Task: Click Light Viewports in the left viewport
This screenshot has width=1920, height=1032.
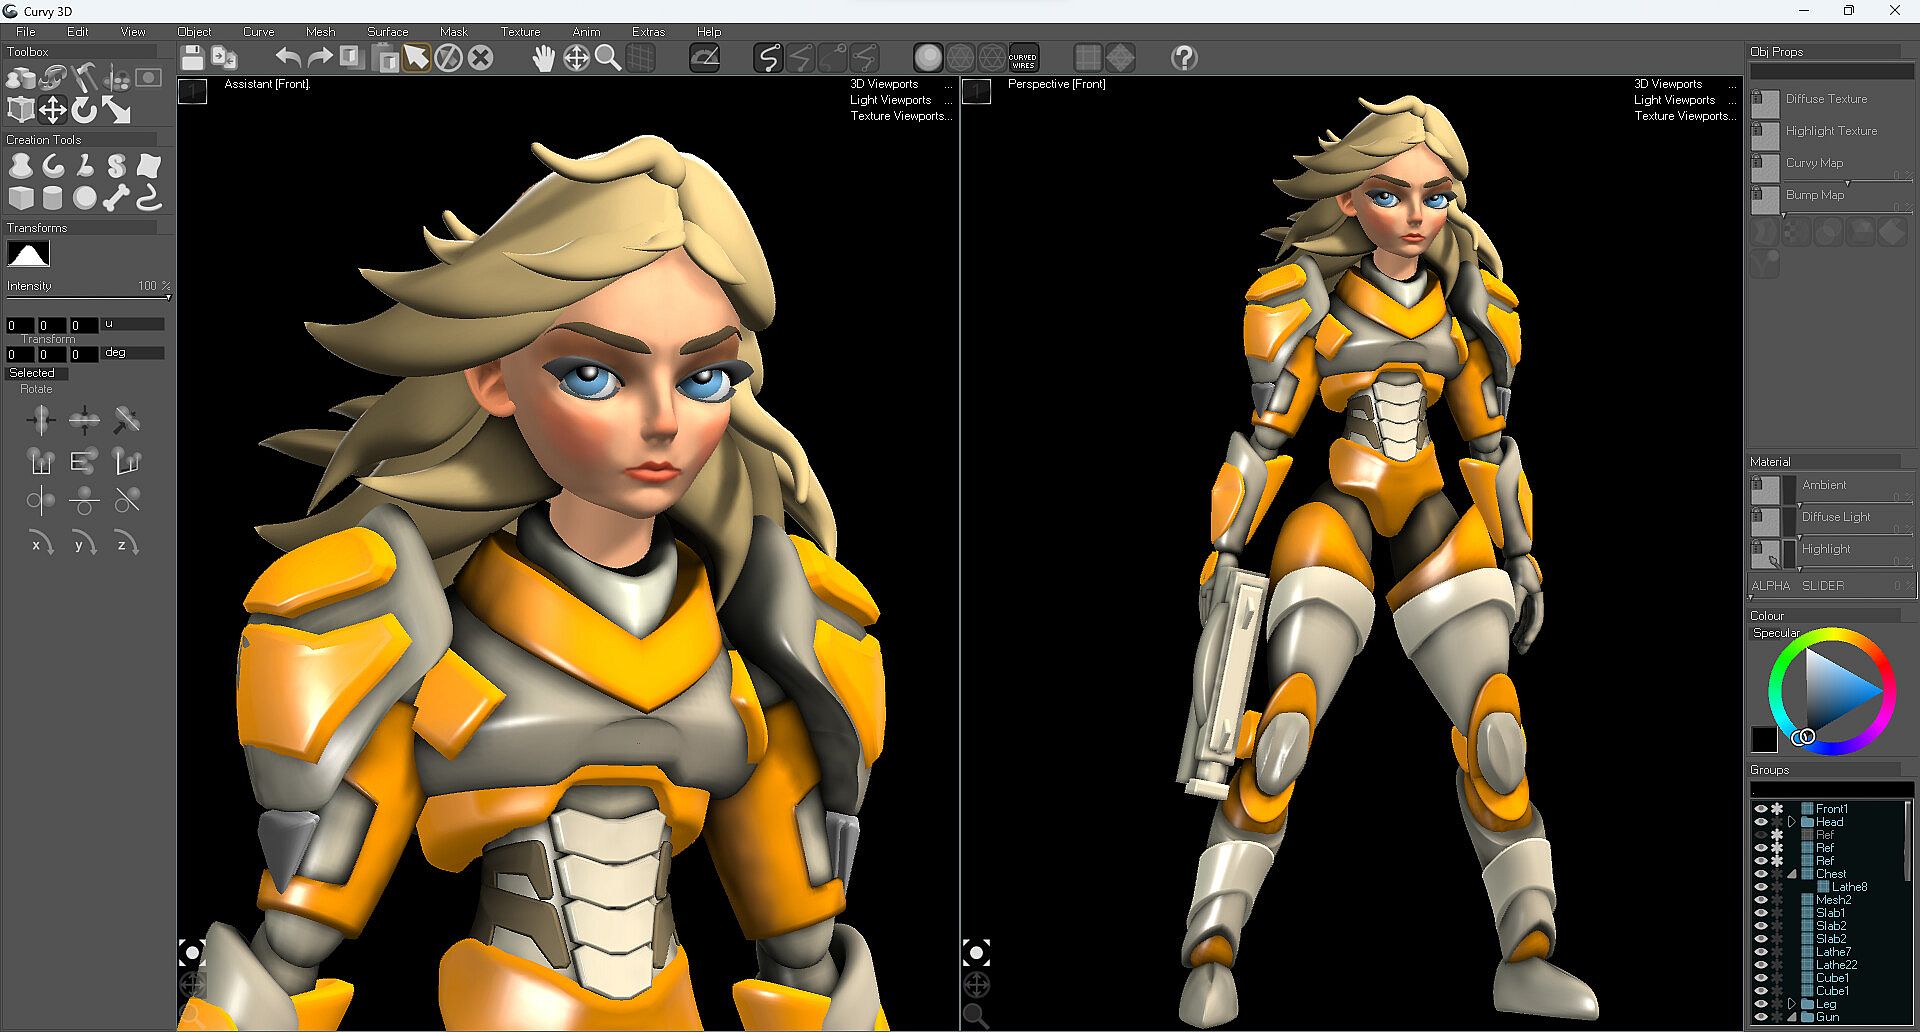Action: [x=890, y=100]
